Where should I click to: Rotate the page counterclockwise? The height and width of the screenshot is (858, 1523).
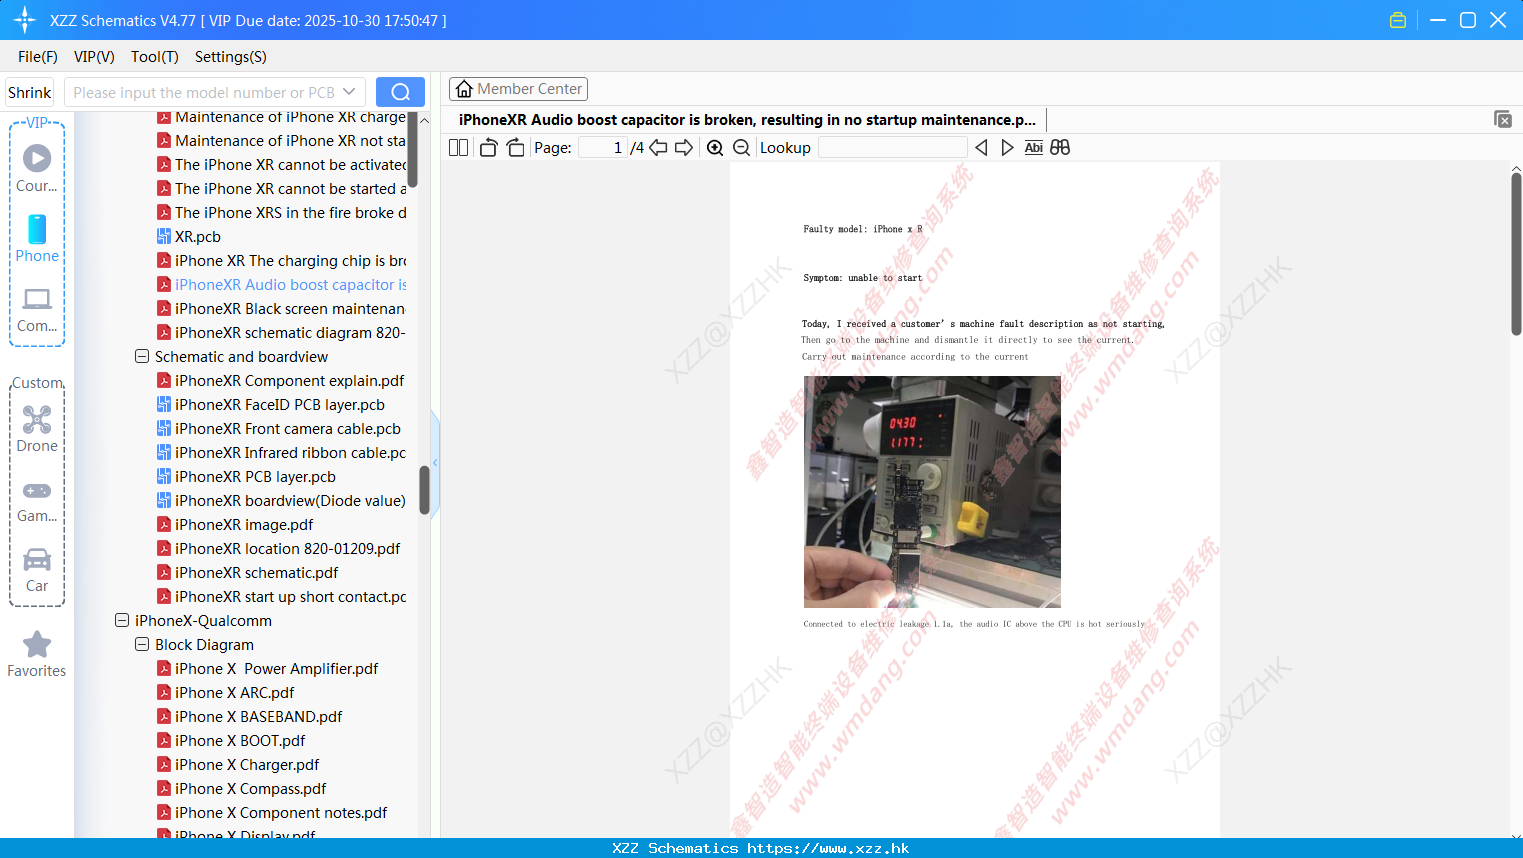(488, 147)
